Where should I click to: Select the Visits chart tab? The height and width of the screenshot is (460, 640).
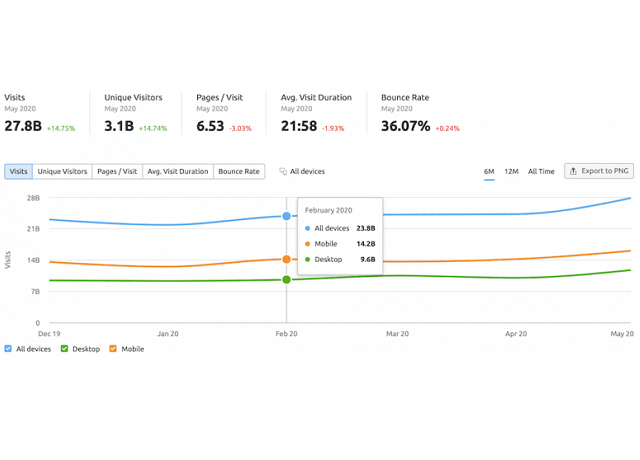pos(18,172)
